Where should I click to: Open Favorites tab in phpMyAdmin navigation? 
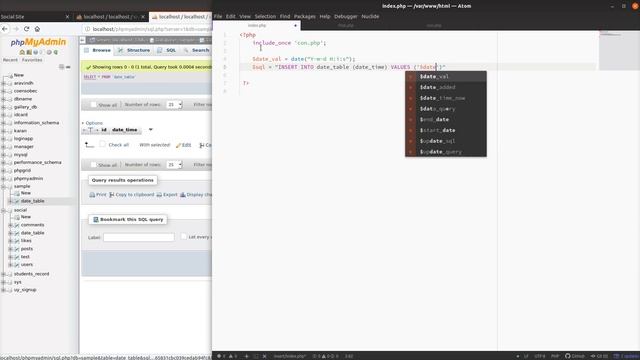[x=32, y=60]
